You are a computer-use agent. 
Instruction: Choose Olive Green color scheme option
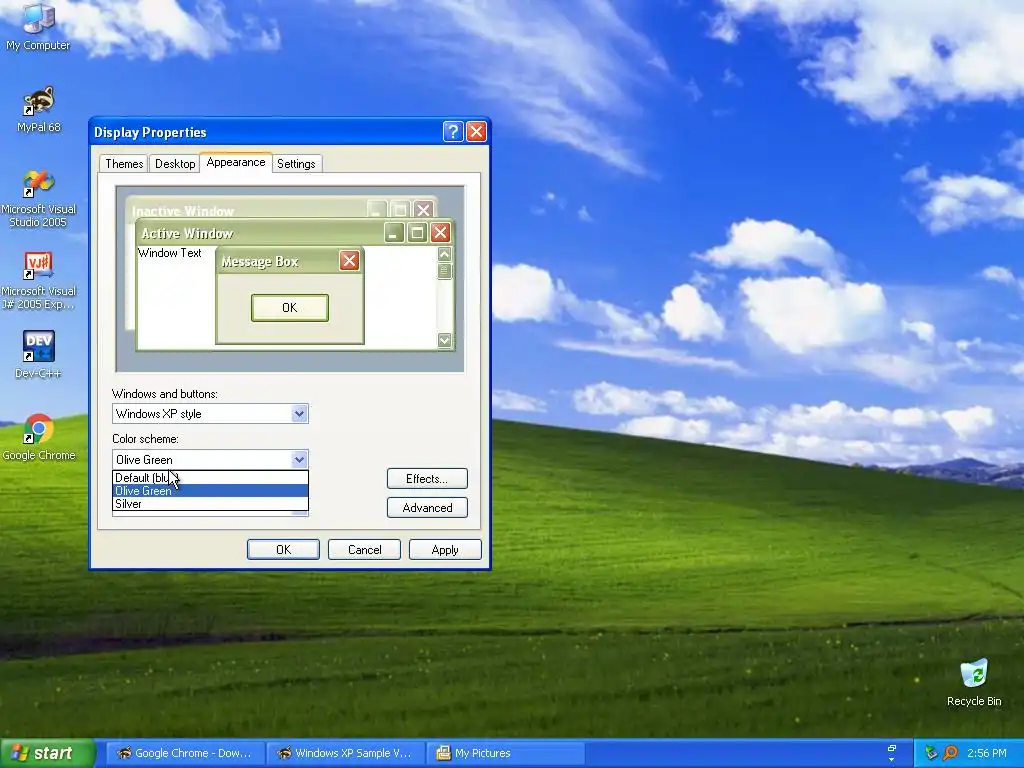(x=210, y=491)
